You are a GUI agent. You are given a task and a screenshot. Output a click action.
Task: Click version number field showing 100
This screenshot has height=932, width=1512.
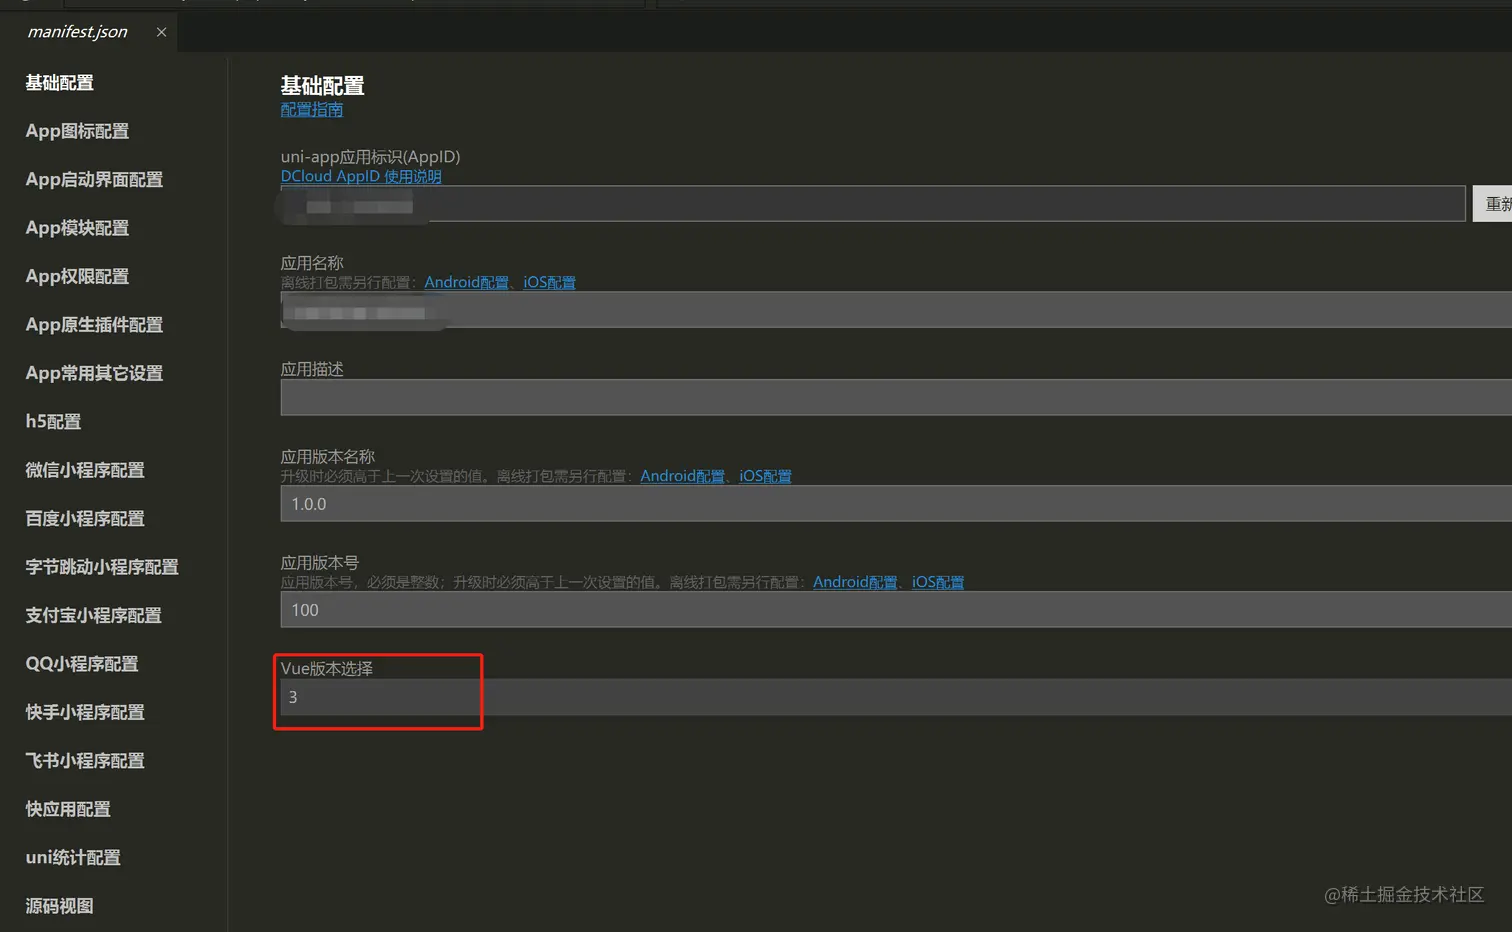pyautogui.click(x=896, y=610)
